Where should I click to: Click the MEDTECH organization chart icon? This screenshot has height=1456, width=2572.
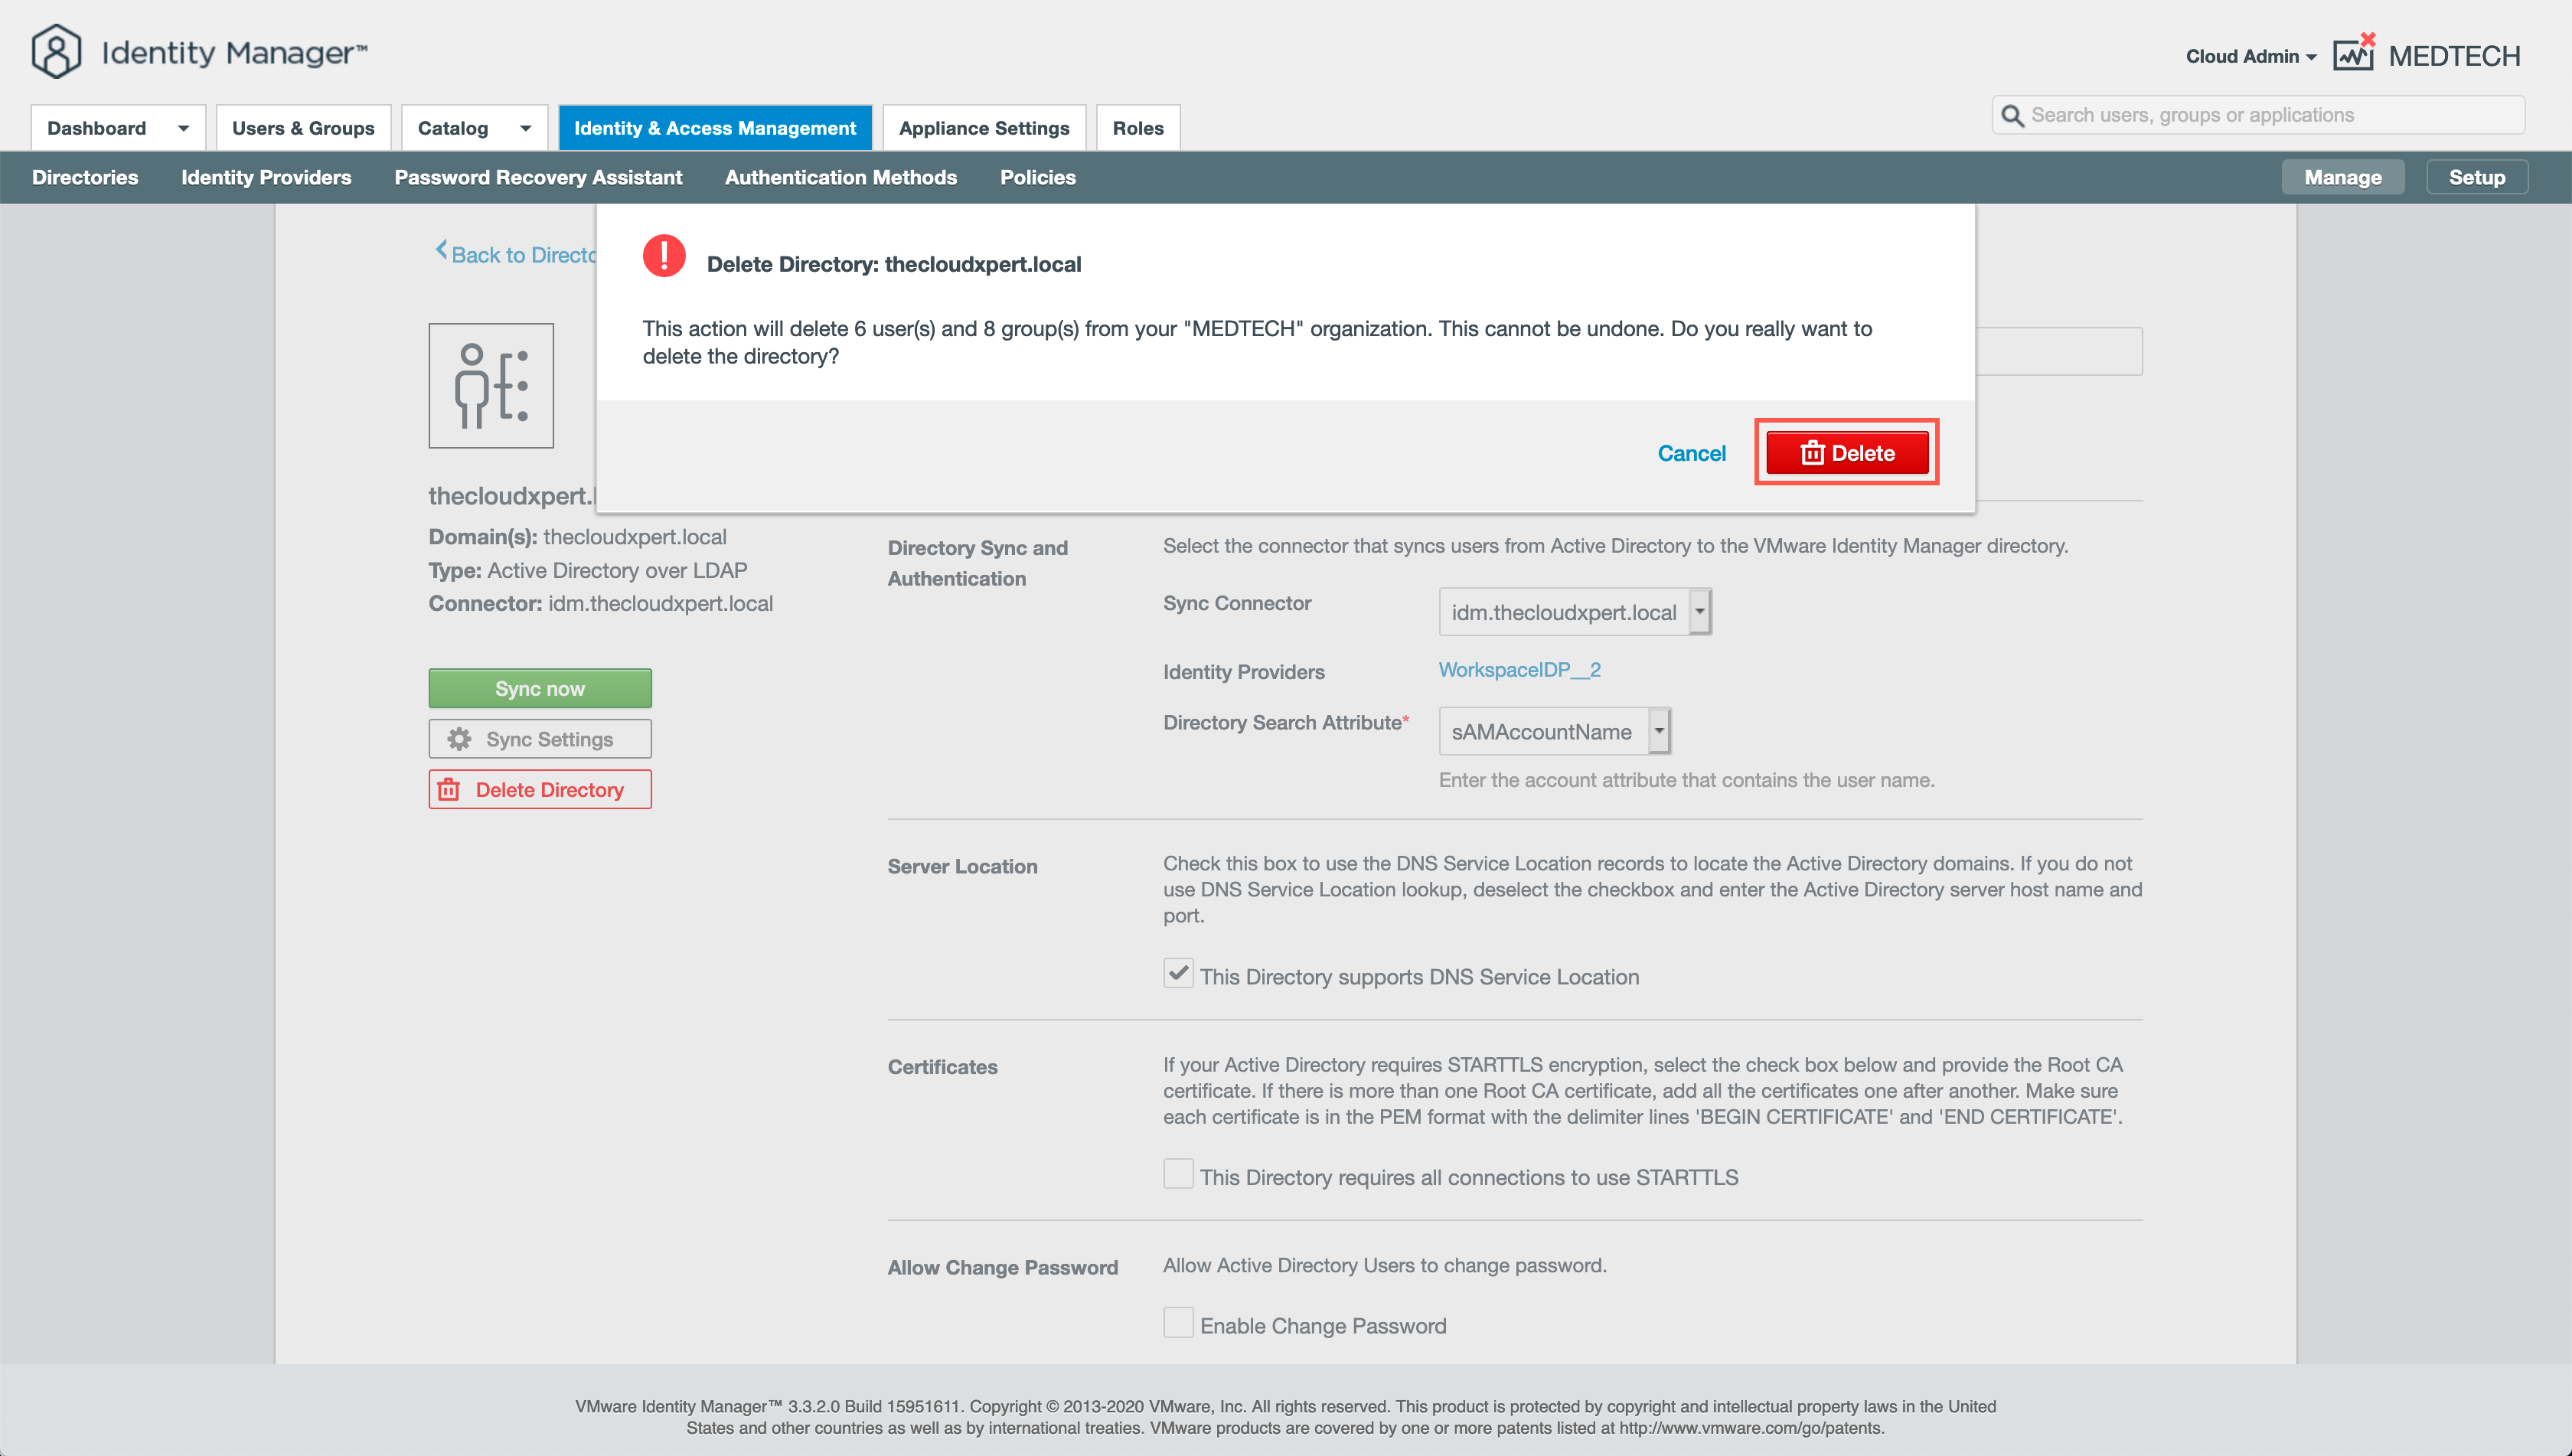(x=2353, y=54)
